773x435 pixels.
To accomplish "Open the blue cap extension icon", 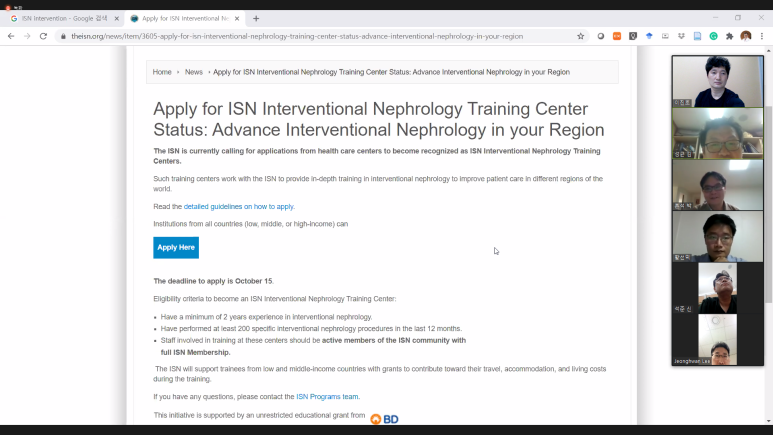I will pyautogui.click(x=649, y=36).
